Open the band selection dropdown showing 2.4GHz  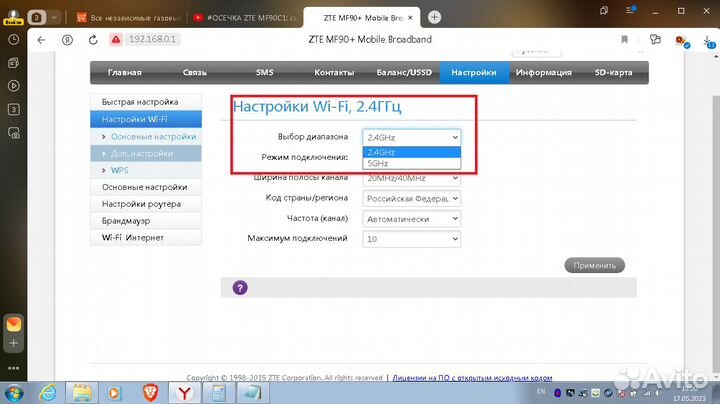pos(411,137)
